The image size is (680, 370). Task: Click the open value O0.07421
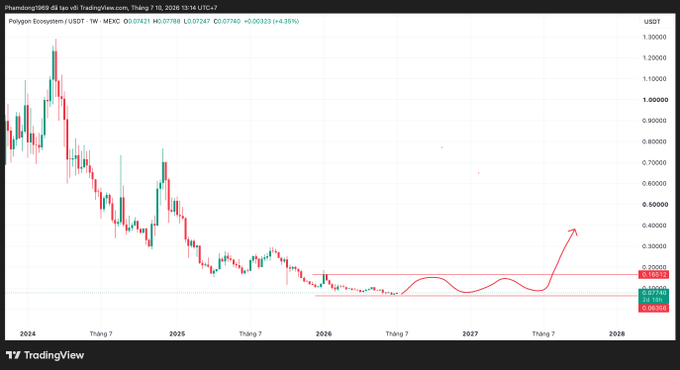point(137,21)
